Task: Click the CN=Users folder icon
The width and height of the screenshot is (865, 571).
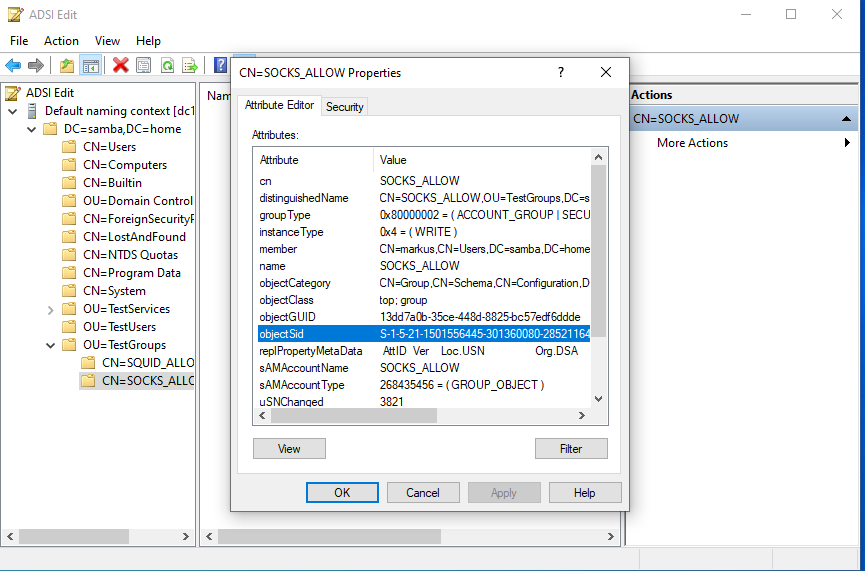Action: tap(69, 147)
